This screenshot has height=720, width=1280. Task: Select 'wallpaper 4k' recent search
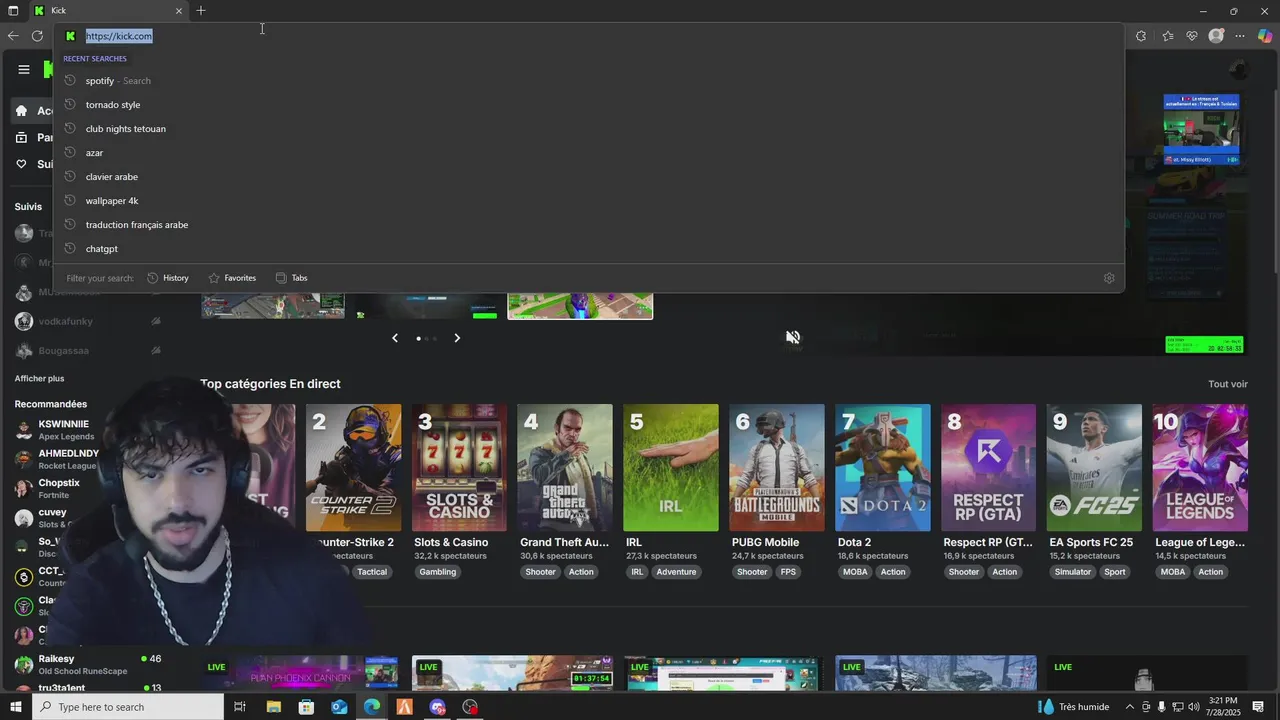click(x=588, y=201)
